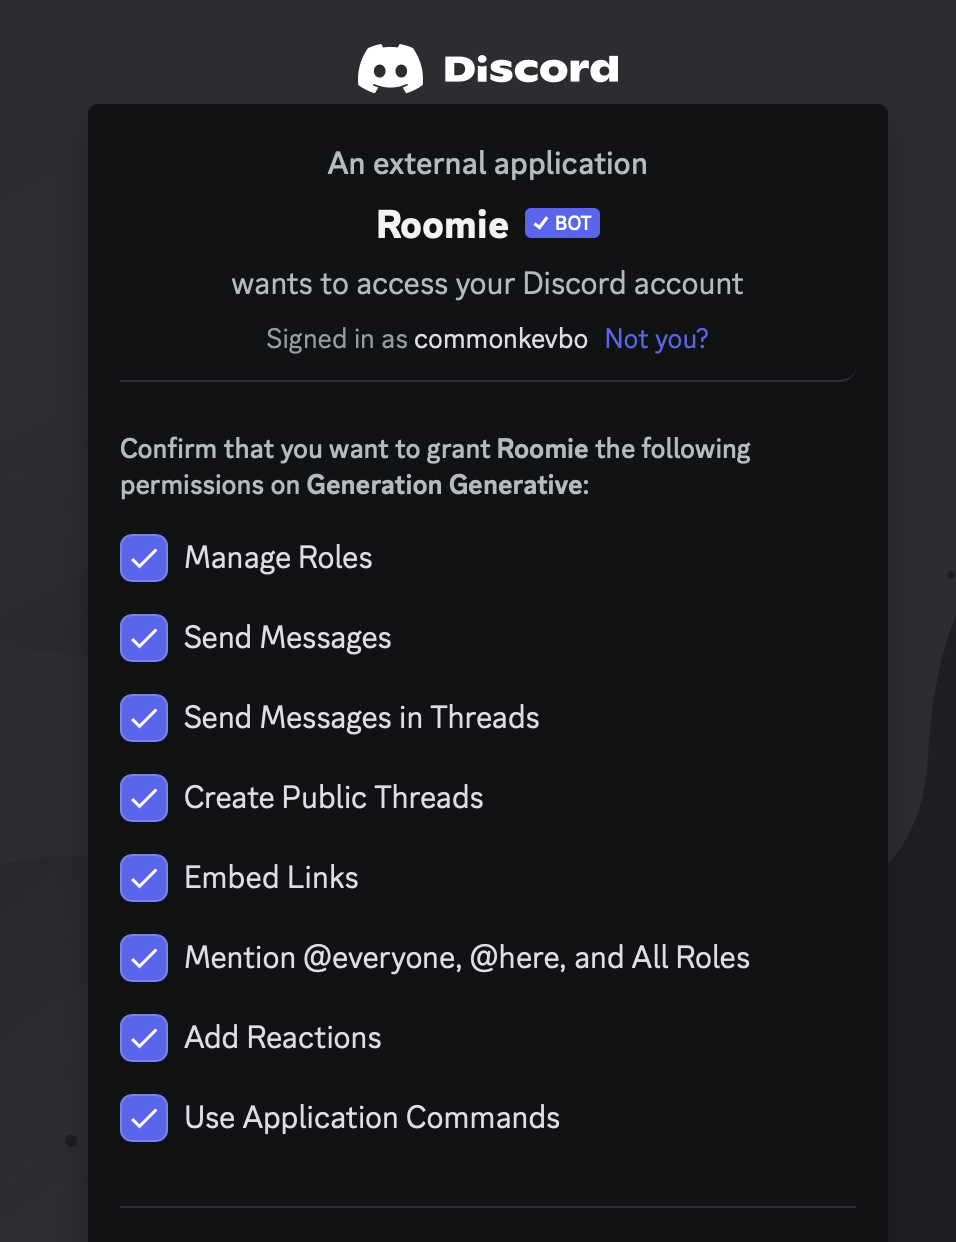Viewport: 956px width, 1242px height.
Task: Click the "Not you?" link
Action: [656, 339]
